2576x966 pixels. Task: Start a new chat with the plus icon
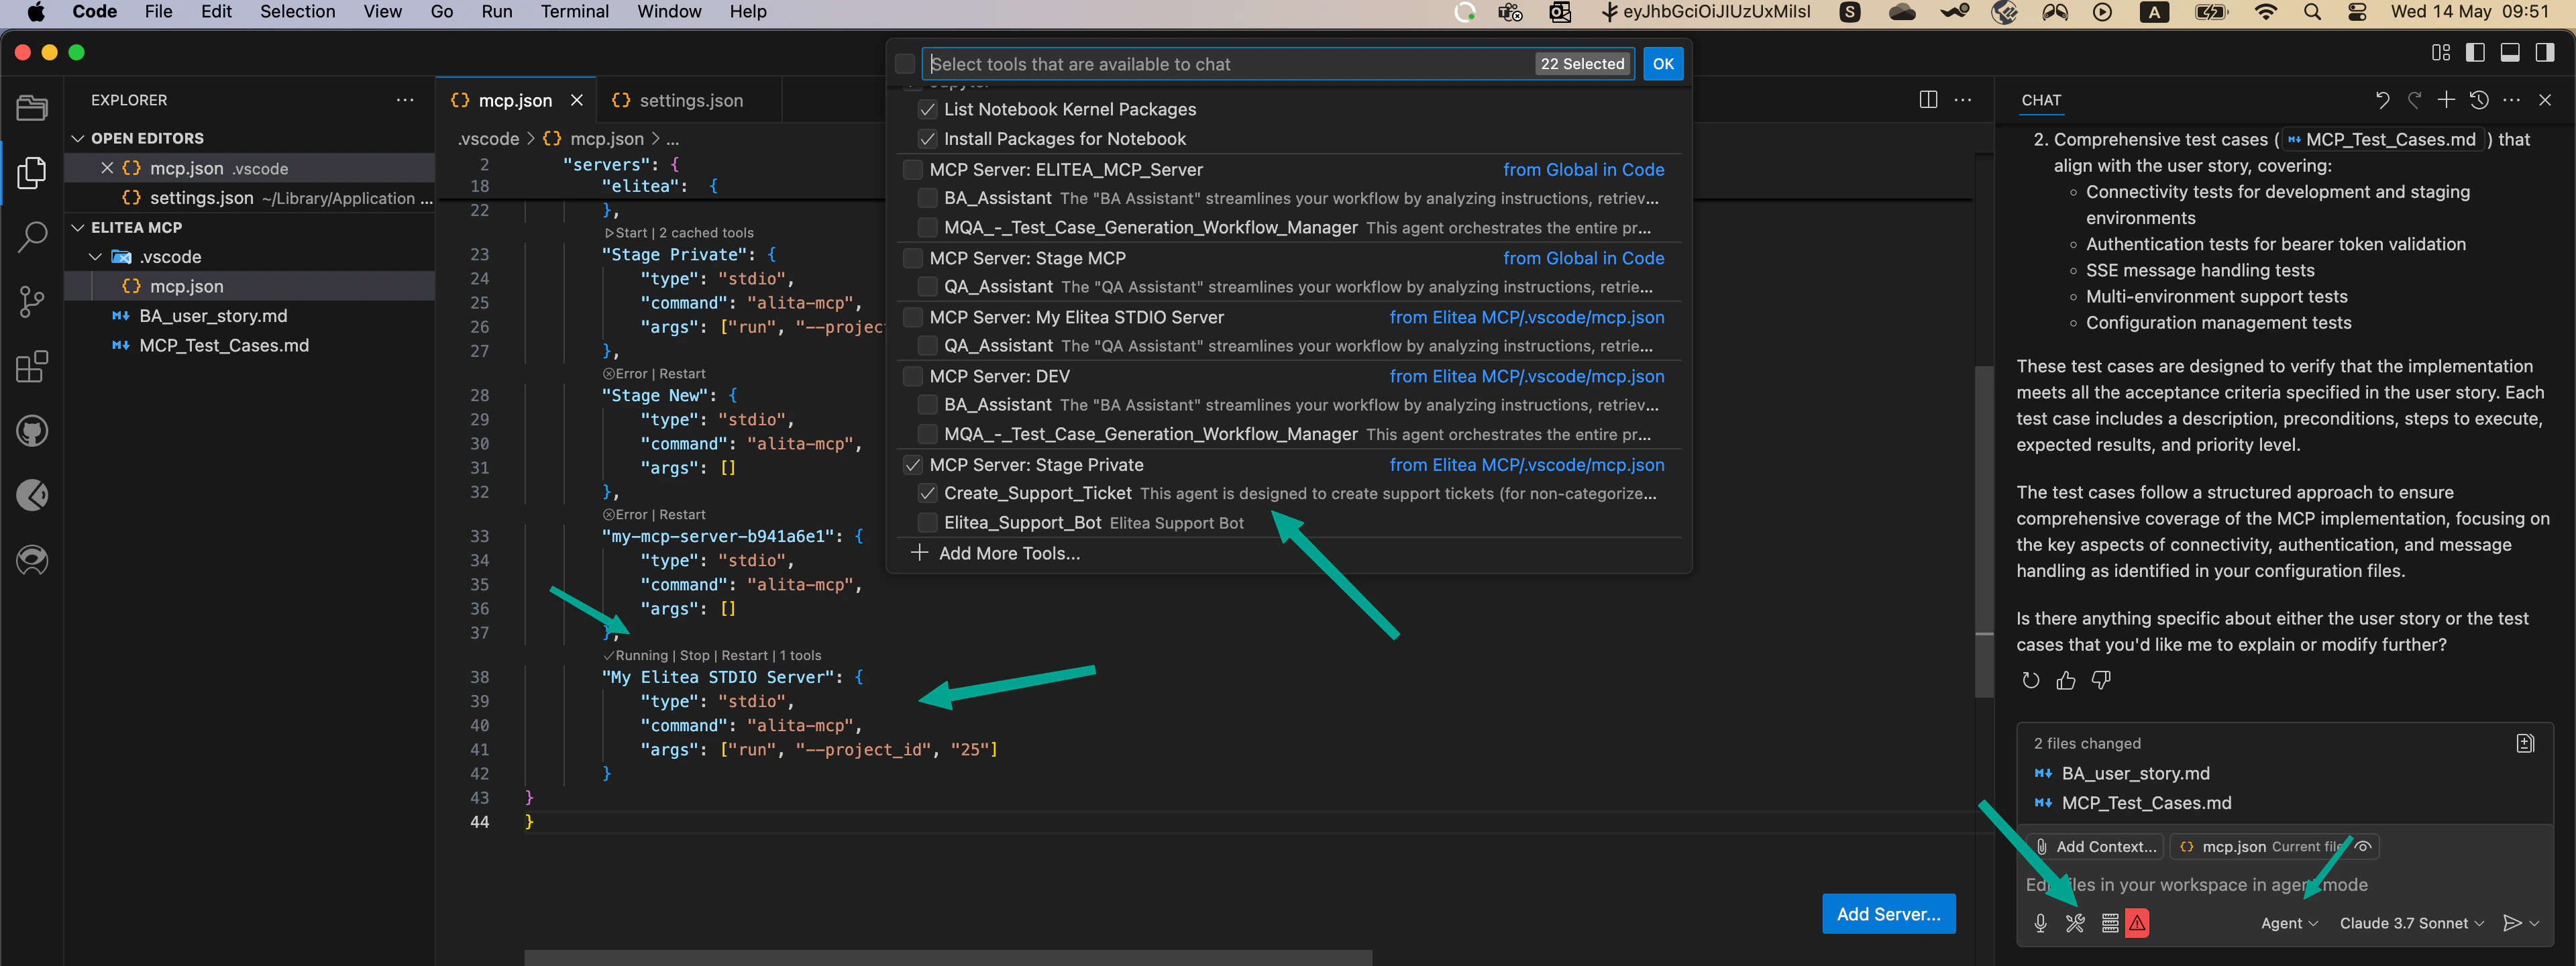[x=2447, y=100]
